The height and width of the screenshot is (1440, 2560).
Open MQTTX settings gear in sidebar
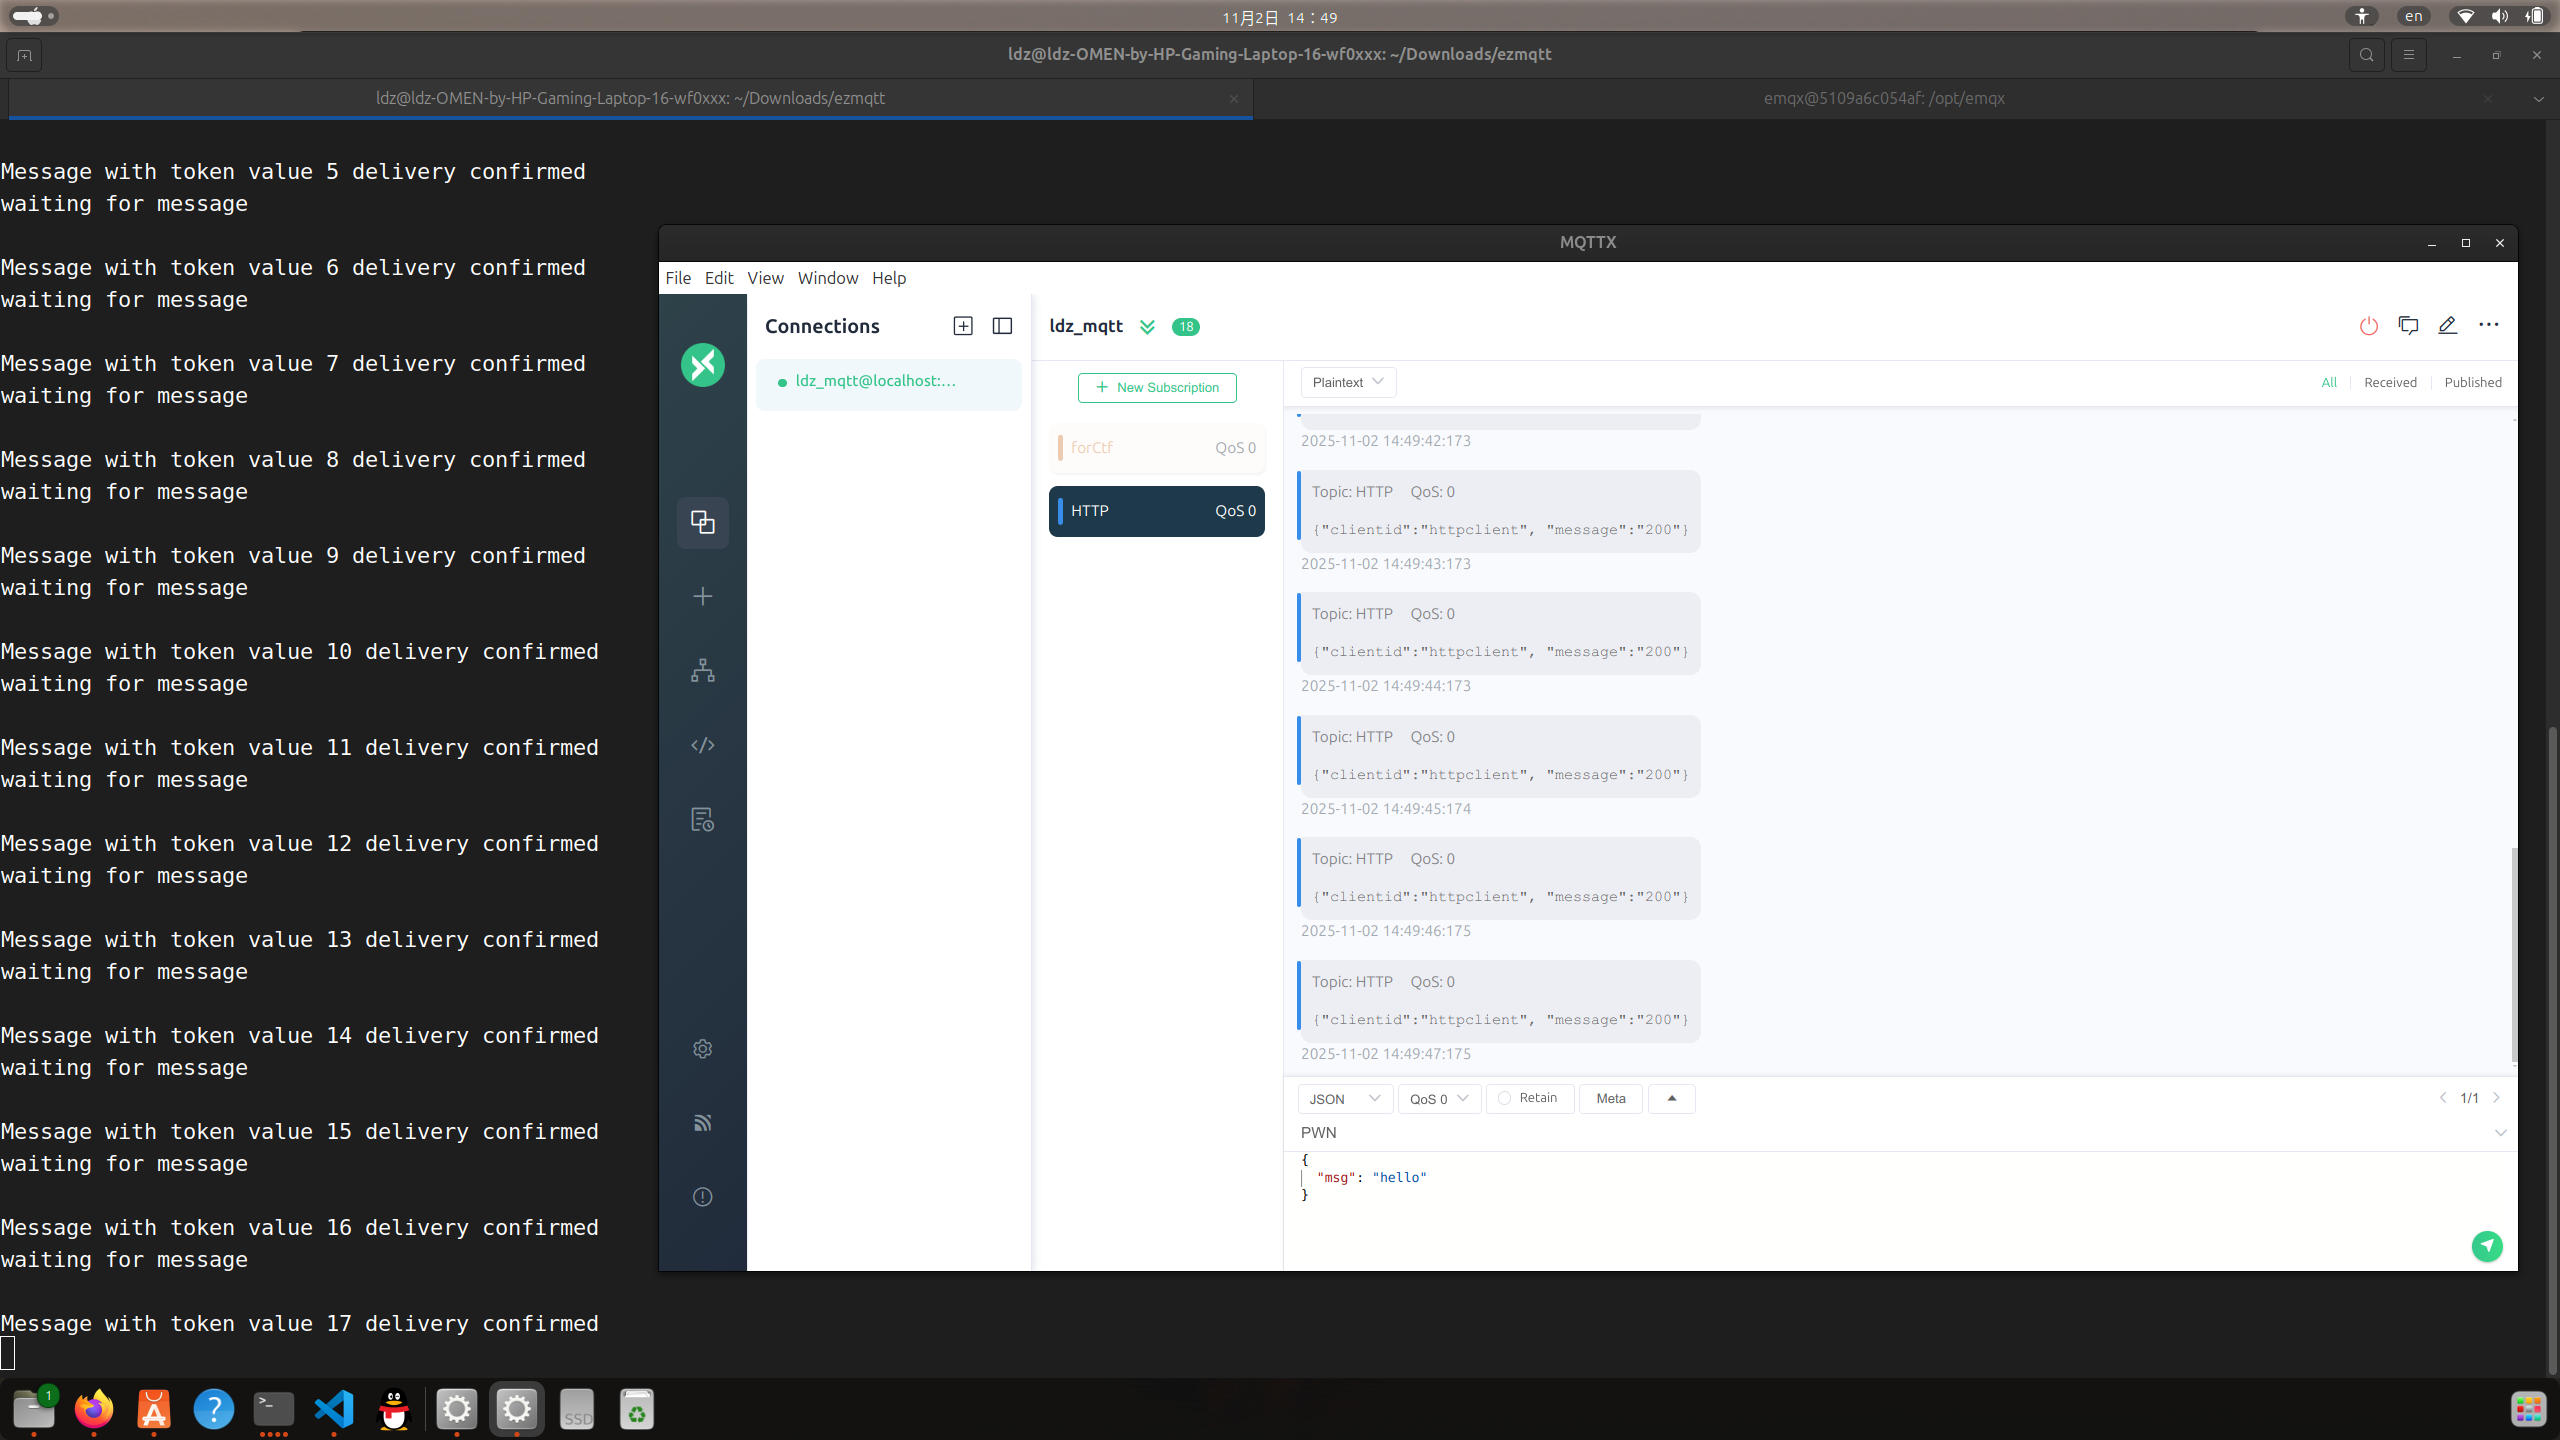702,1049
